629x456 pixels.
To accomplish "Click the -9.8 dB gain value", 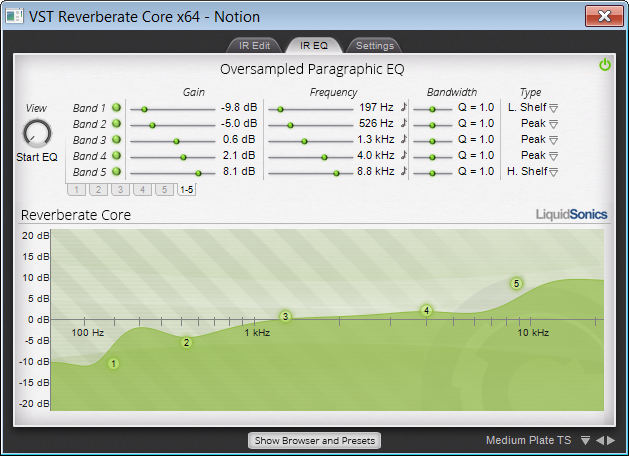I will tap(239, 107).
